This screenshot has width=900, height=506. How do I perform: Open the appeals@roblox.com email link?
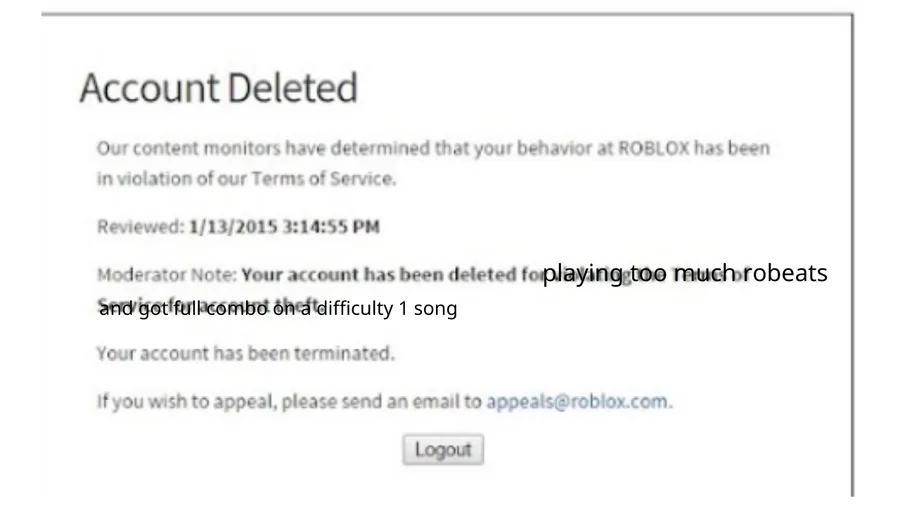577,402
